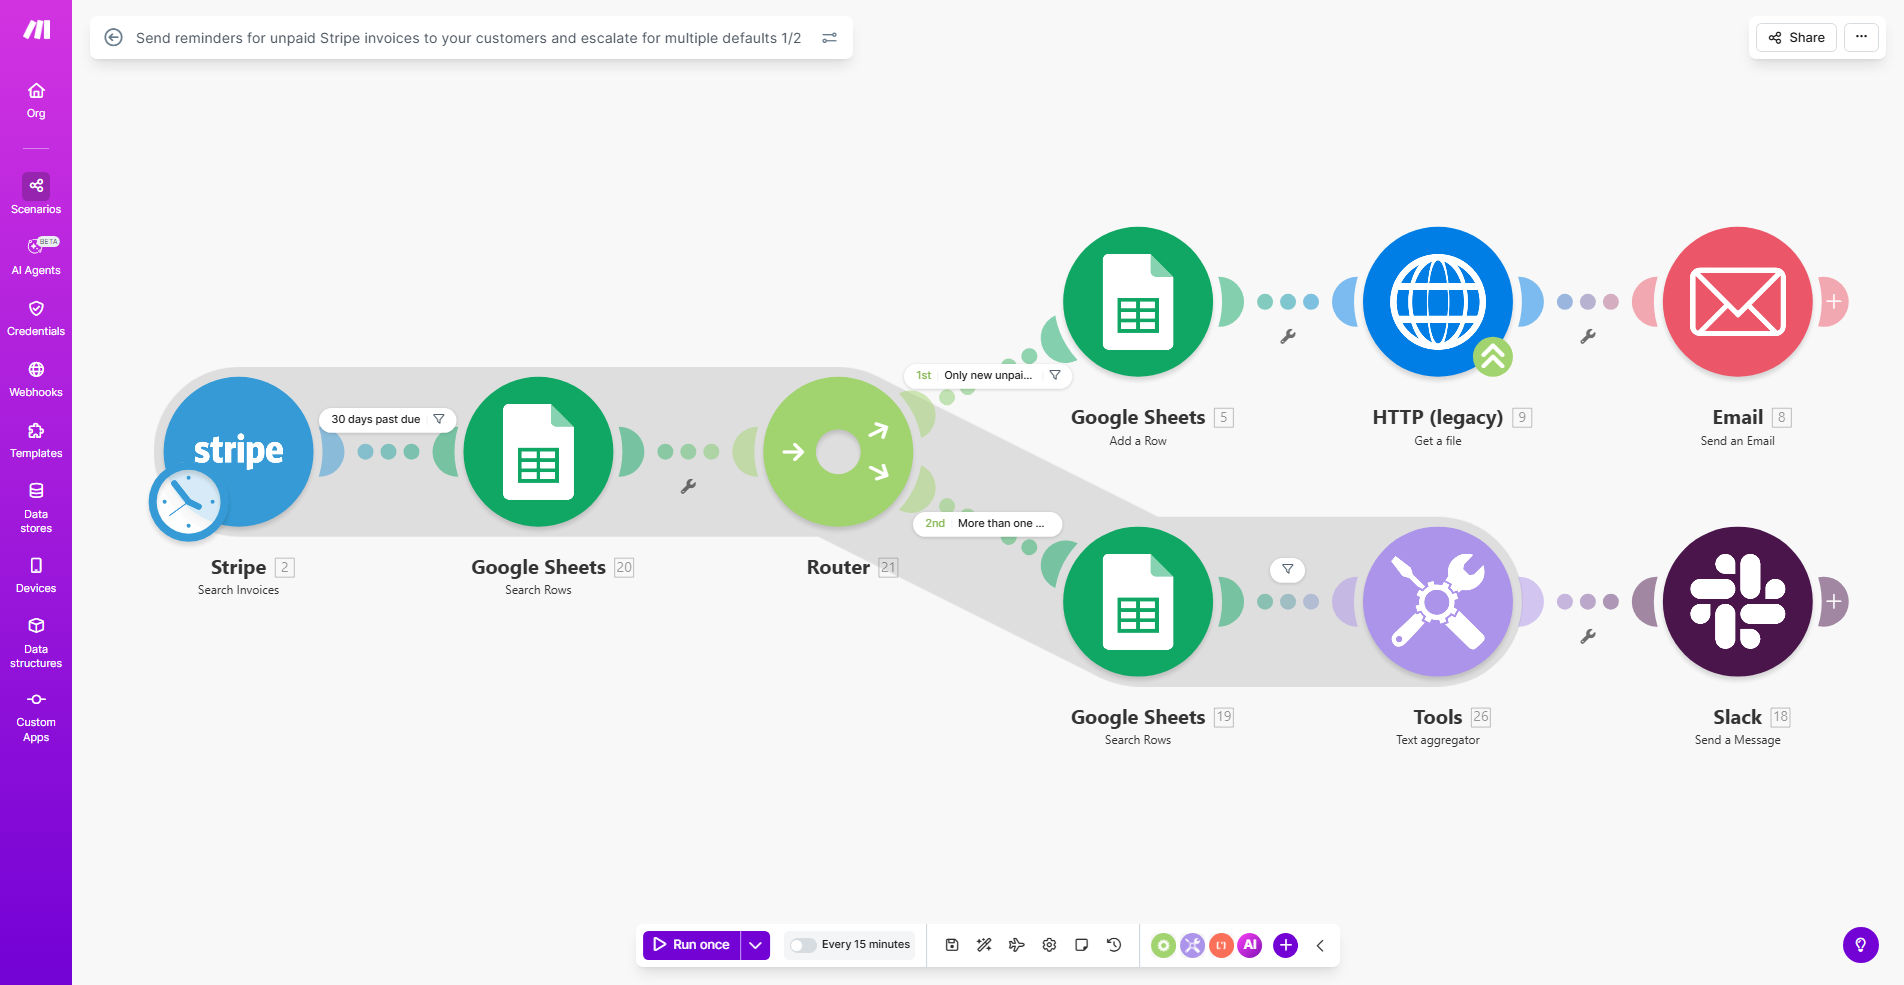Go back using the back arrow
Image resolution: width=1904 pixels, height=985 pixels.
click(114, 38)
